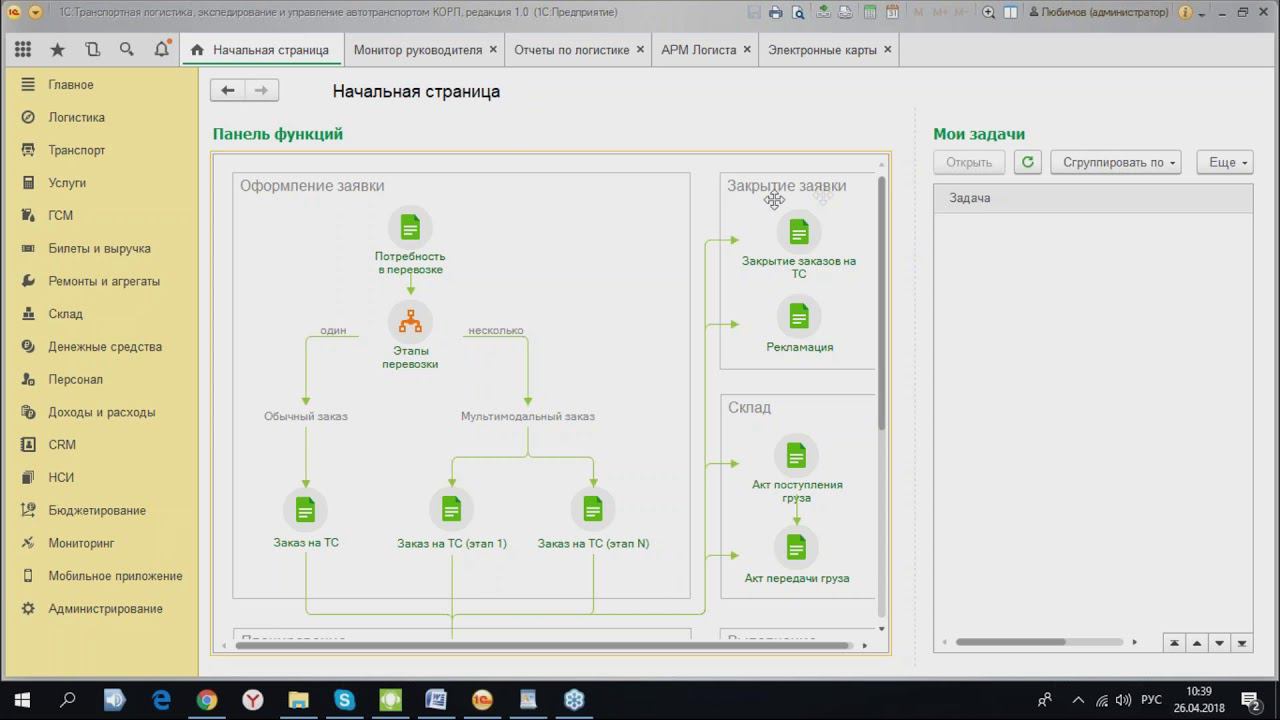The height and width of the screenshot is (720, 1280).
Task: Click the panel layout icon in the title bar
Action: [1010, 13]
